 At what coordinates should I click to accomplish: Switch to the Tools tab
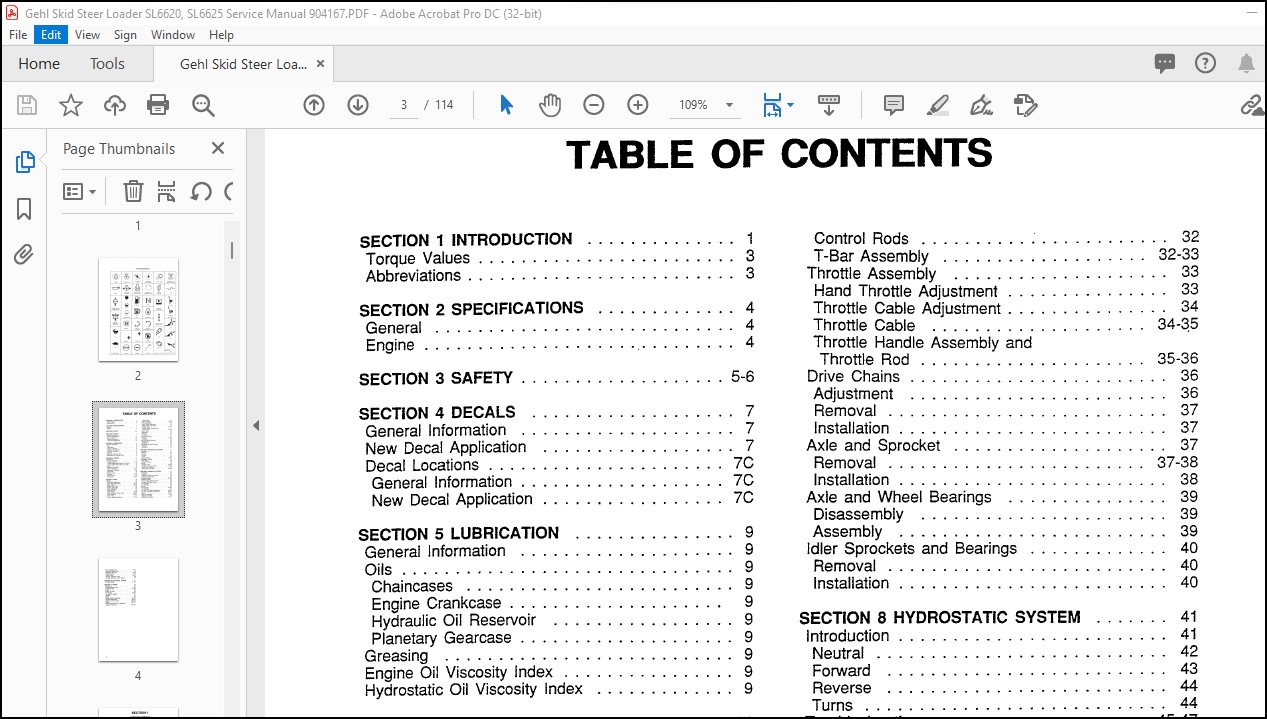tap(107, 63)
